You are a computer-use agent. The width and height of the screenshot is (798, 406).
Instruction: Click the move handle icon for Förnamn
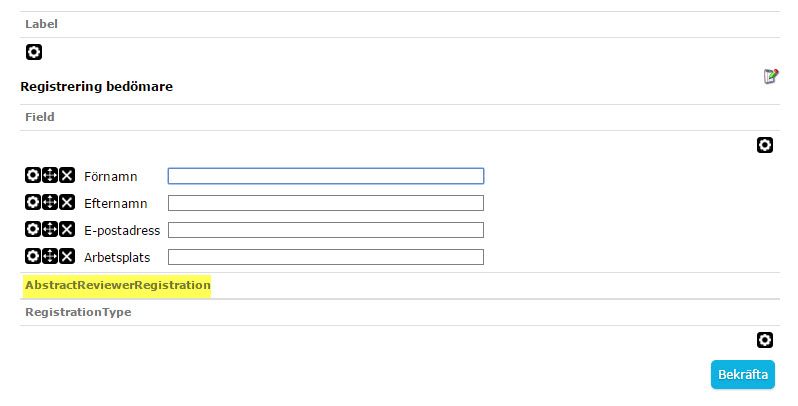[50, 175]
